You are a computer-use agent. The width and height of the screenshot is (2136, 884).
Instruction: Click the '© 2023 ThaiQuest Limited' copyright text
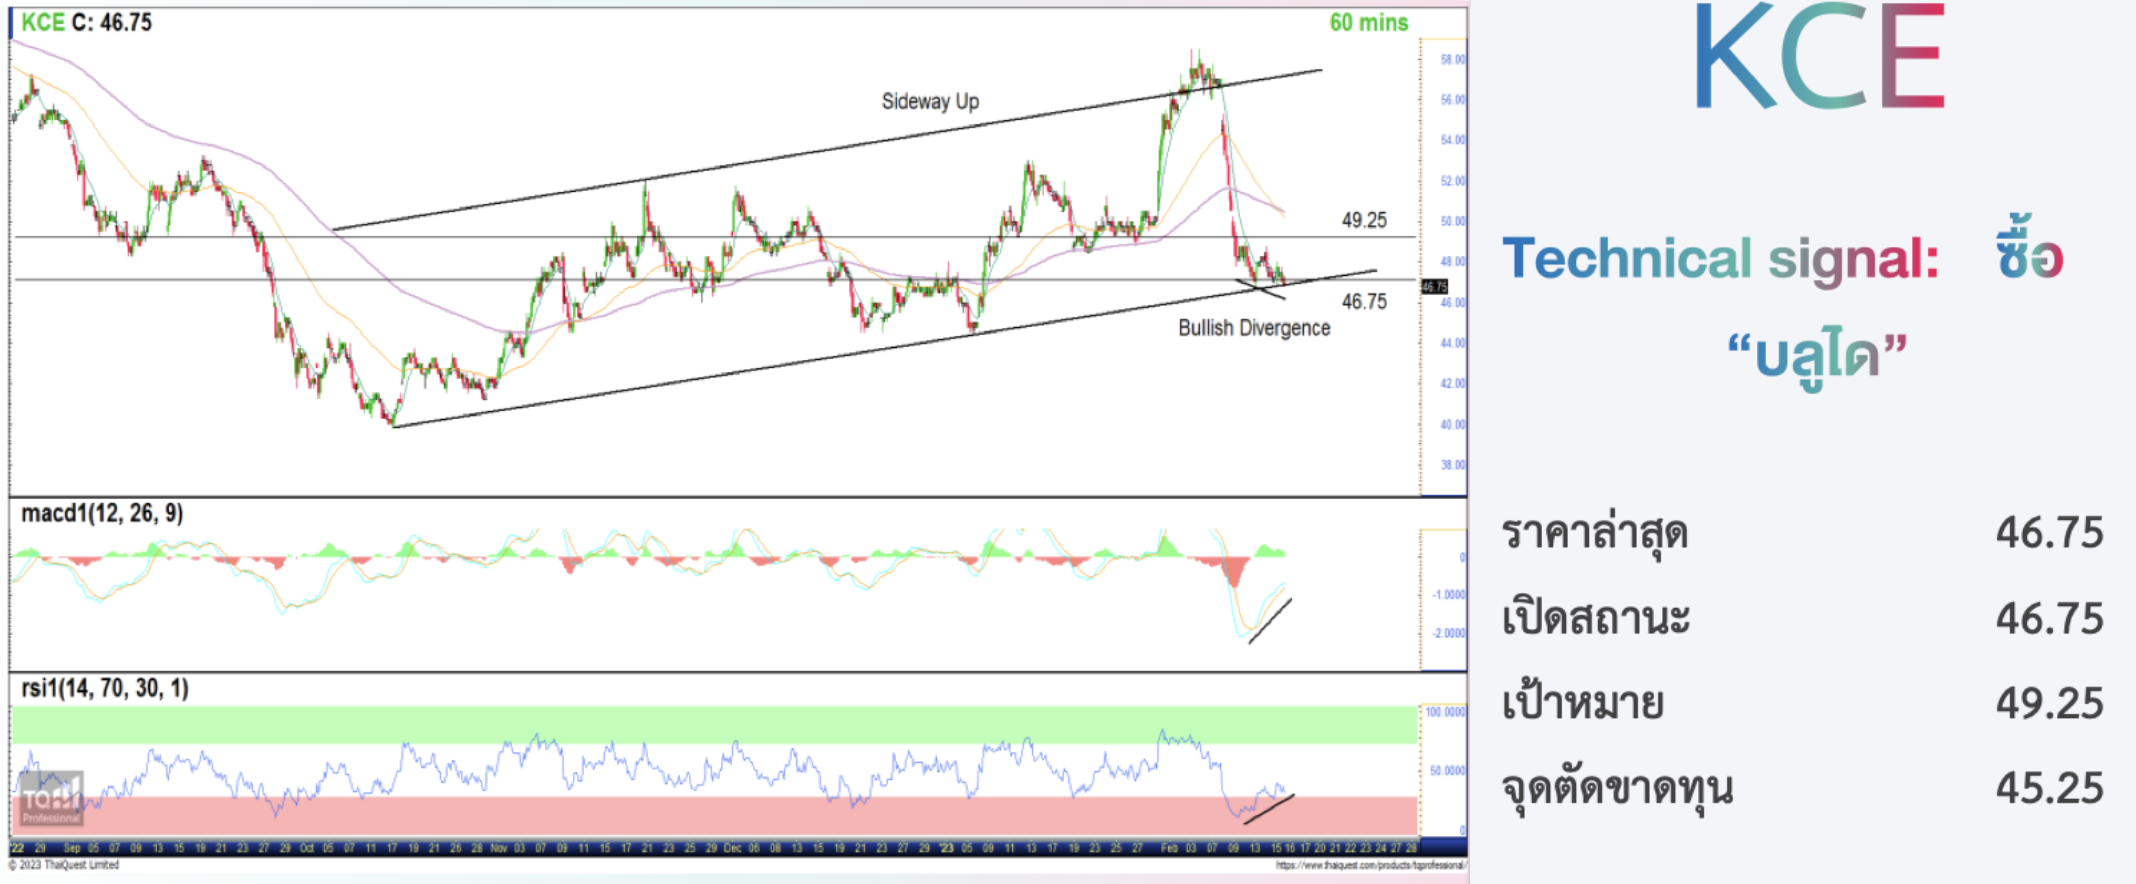(x=64, y=865)
